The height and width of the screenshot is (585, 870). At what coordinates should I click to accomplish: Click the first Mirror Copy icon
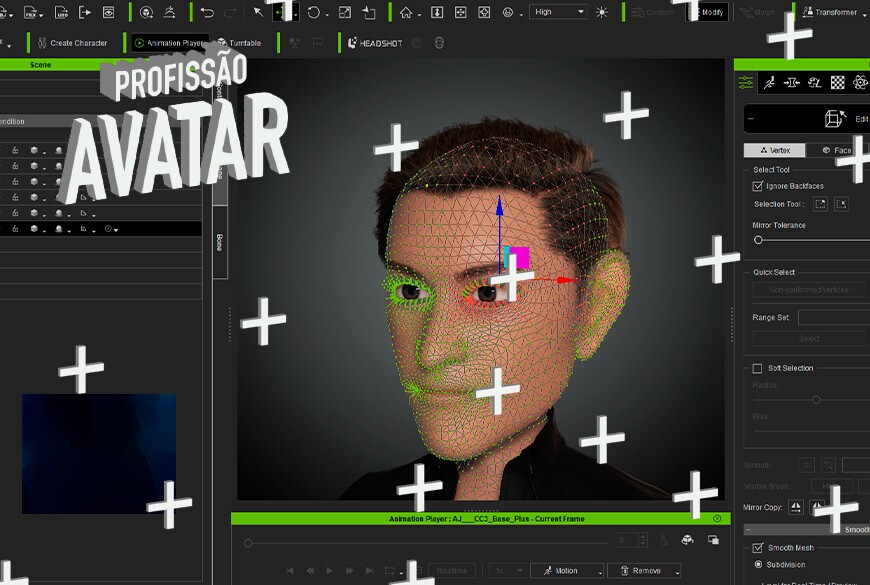[x=795, y=507]
